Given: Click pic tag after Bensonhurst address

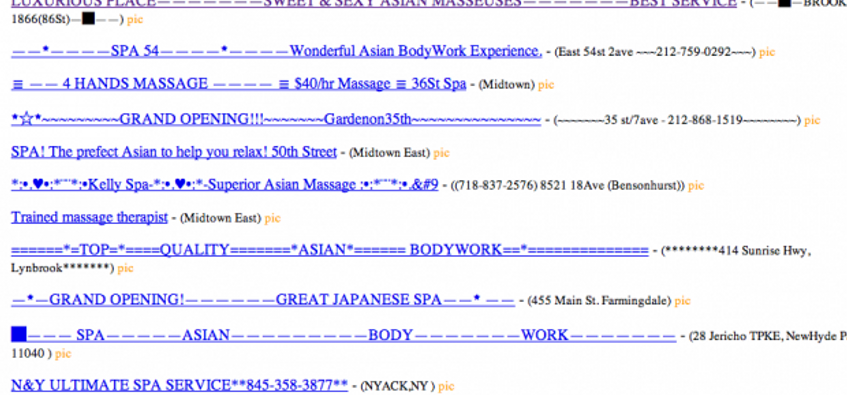Looking at the screenshot, I should point(696,186).
